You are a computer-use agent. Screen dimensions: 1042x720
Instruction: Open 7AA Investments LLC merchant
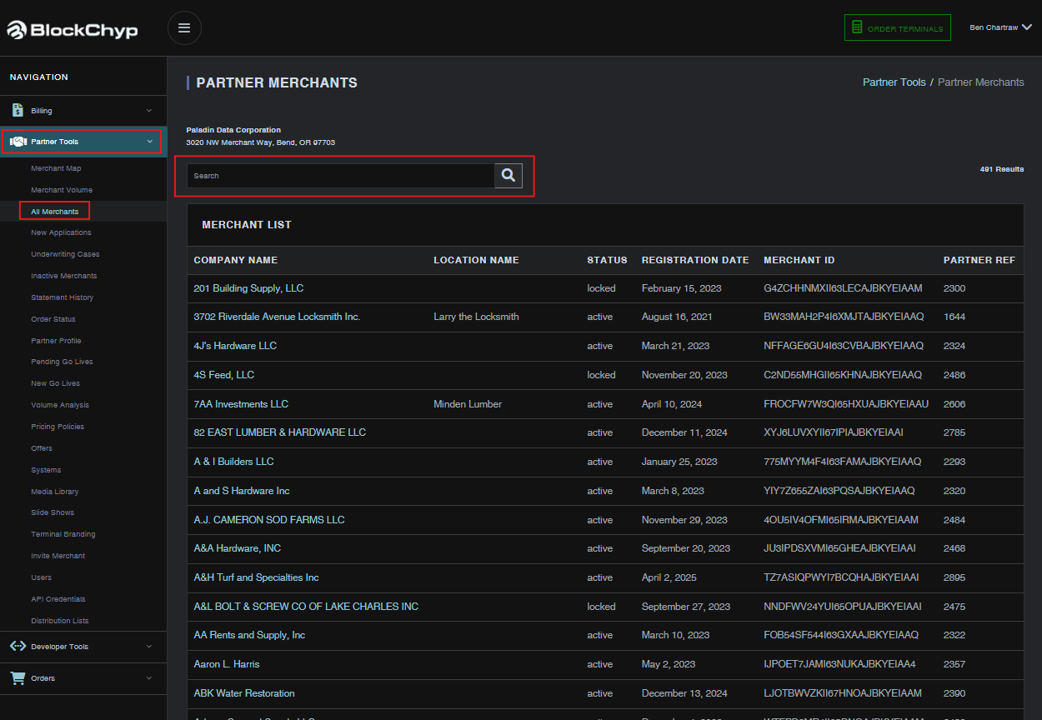point(241,404)
